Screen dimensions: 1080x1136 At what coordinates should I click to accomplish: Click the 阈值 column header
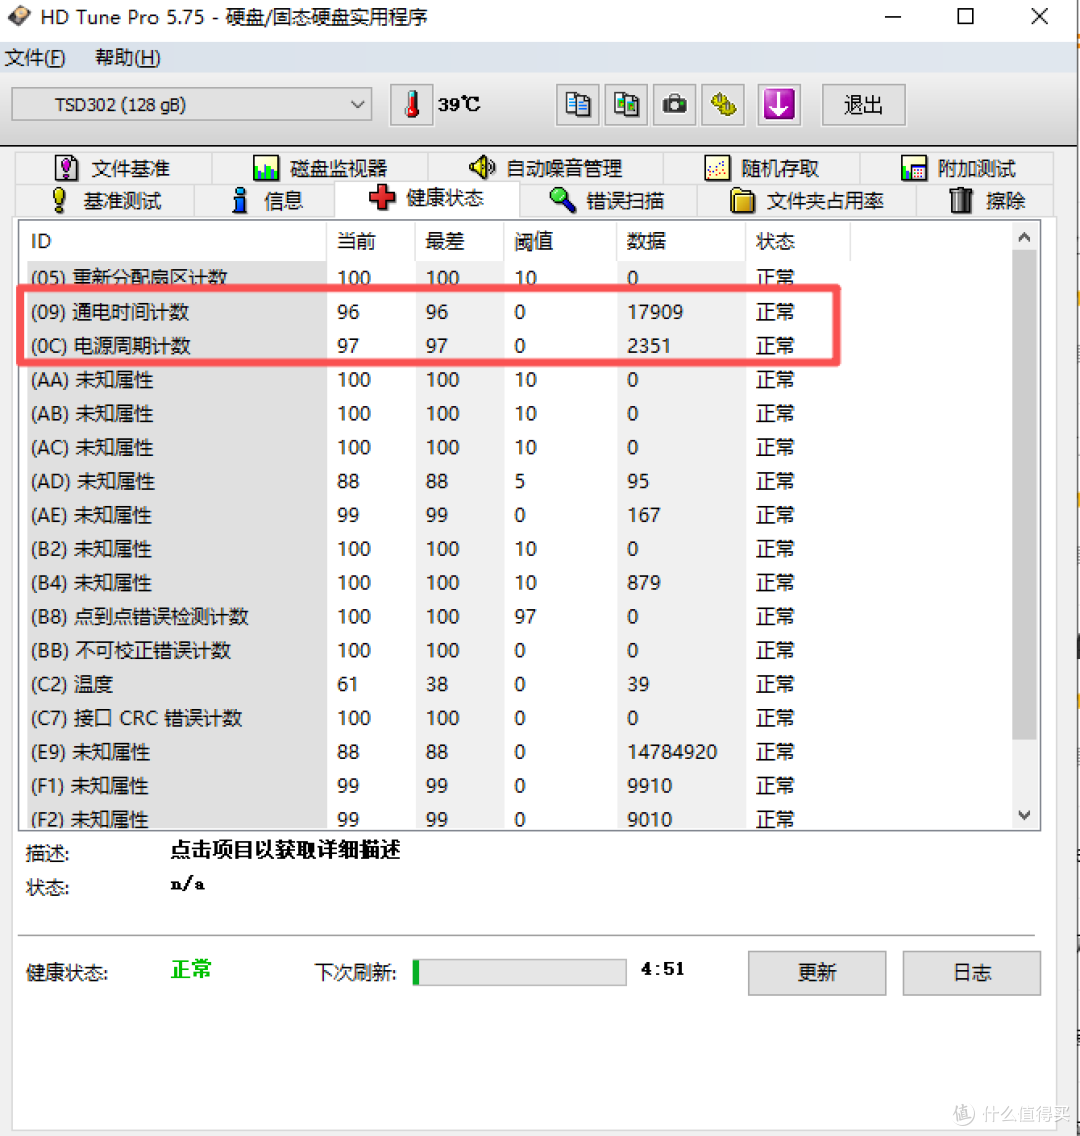point(560,241)
